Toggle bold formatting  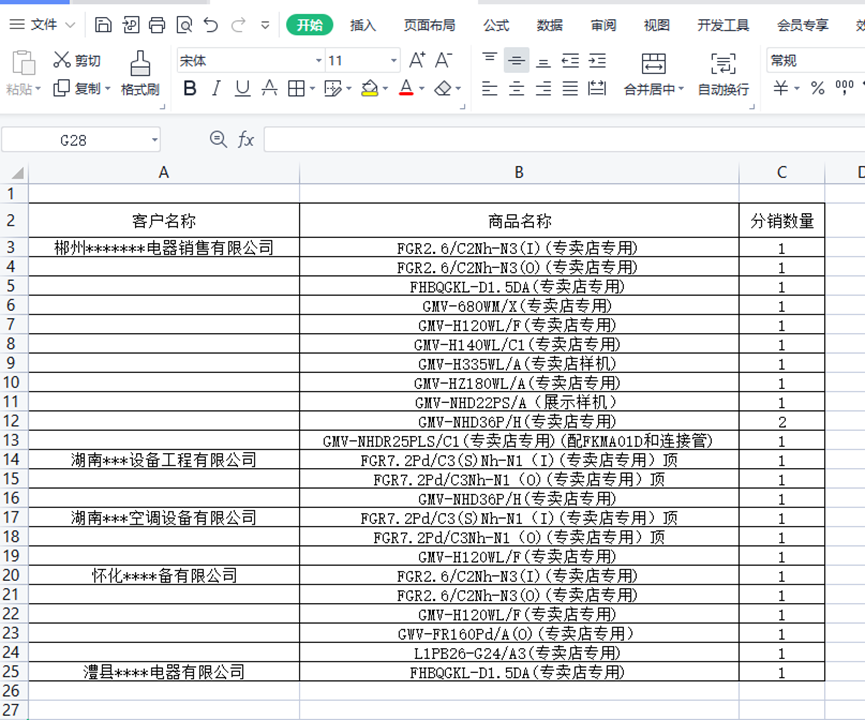pyautogui.click(x=190, y=88)
